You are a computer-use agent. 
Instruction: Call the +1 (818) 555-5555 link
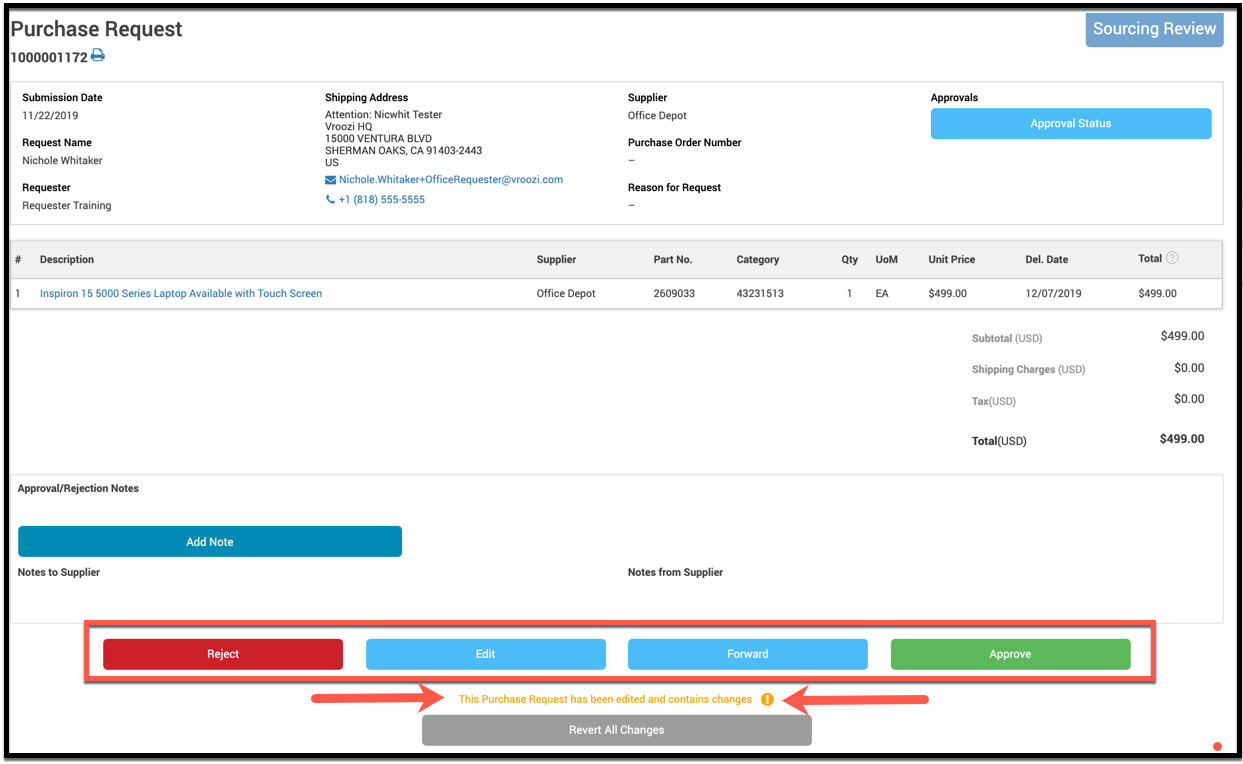point(381,200)
